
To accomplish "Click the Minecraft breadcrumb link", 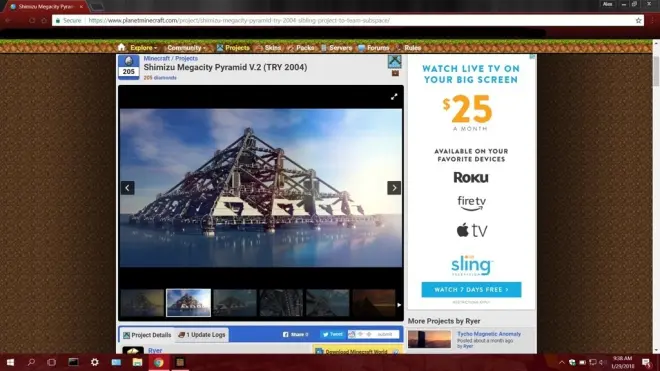I will (x=157, y=59).
